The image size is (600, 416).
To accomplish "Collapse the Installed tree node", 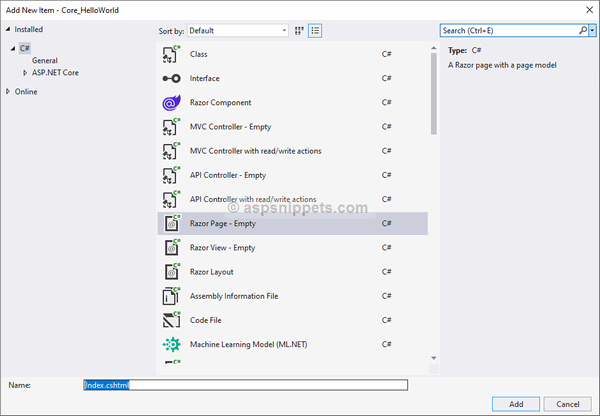I will pyautogui.click(x=8, y=29).
